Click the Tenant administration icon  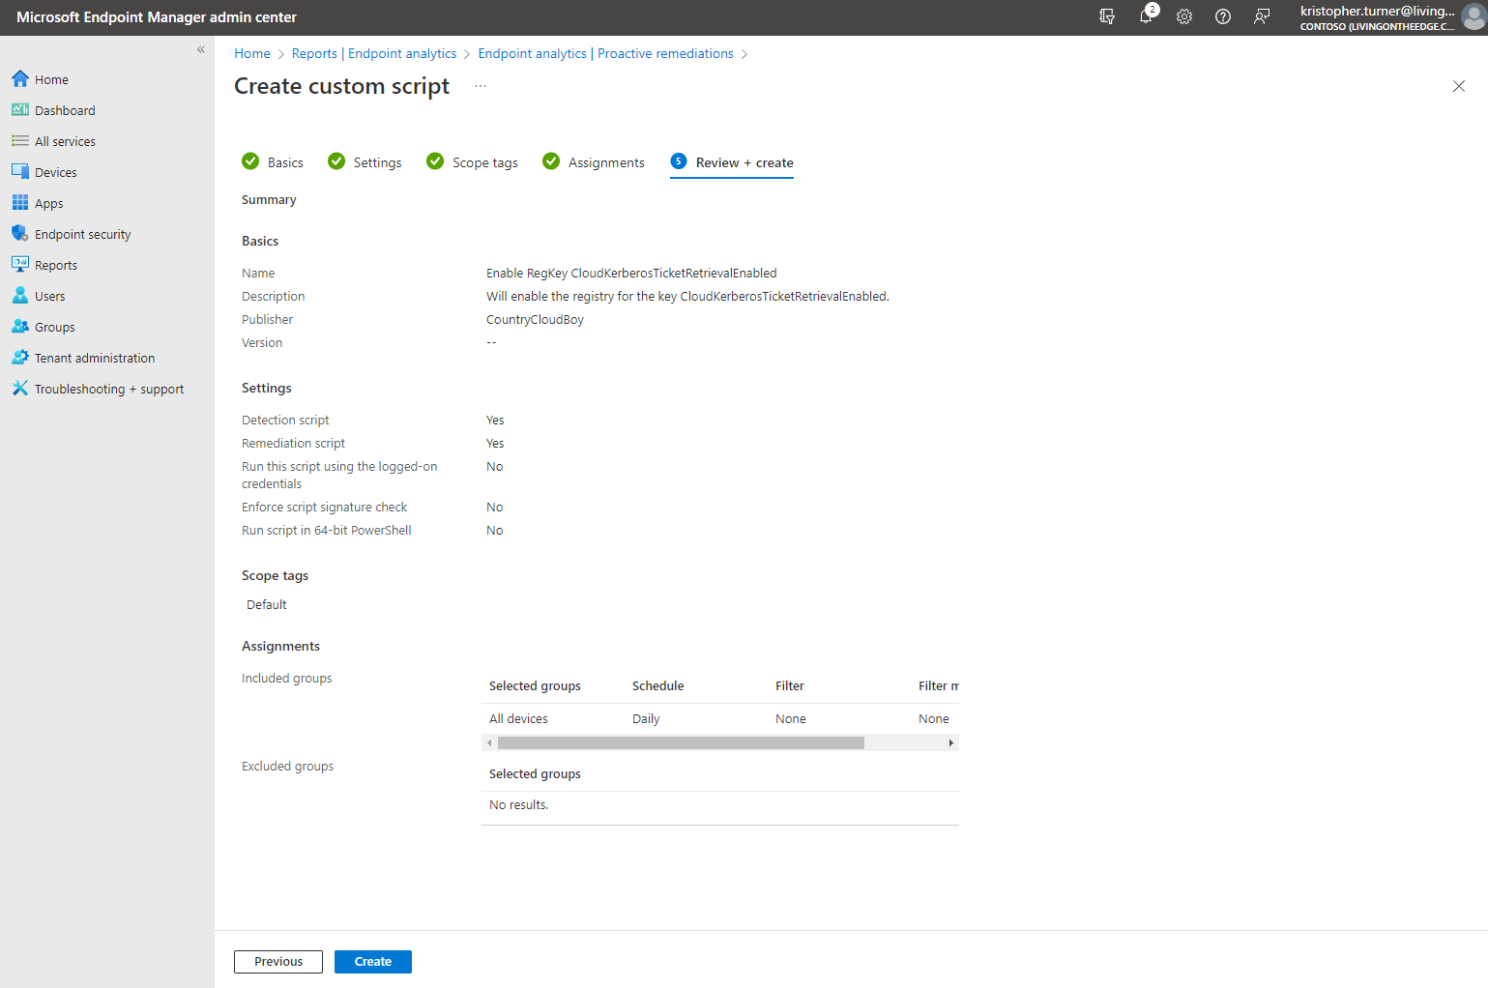tap(20, 358)
